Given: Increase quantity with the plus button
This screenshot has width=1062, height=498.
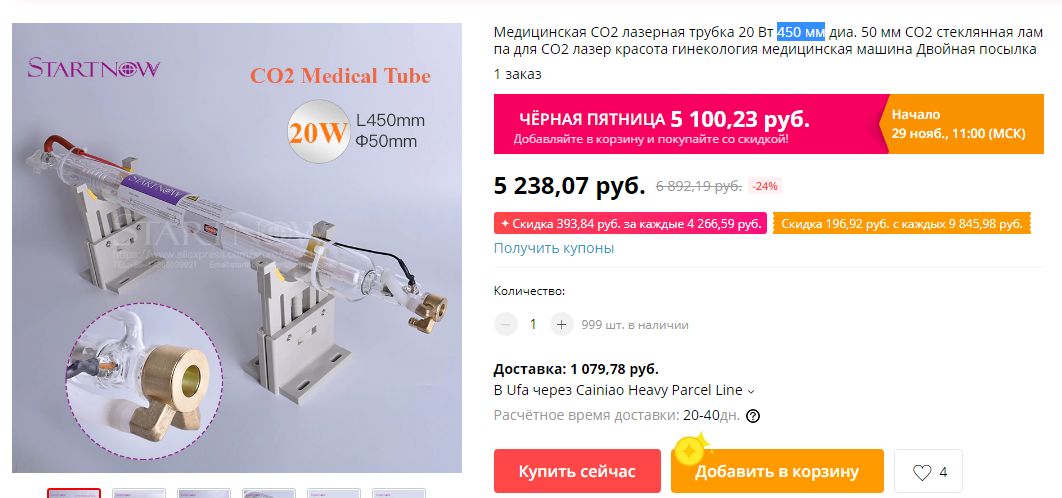Looking at the screenshot, I should click(x=561, y=325).
